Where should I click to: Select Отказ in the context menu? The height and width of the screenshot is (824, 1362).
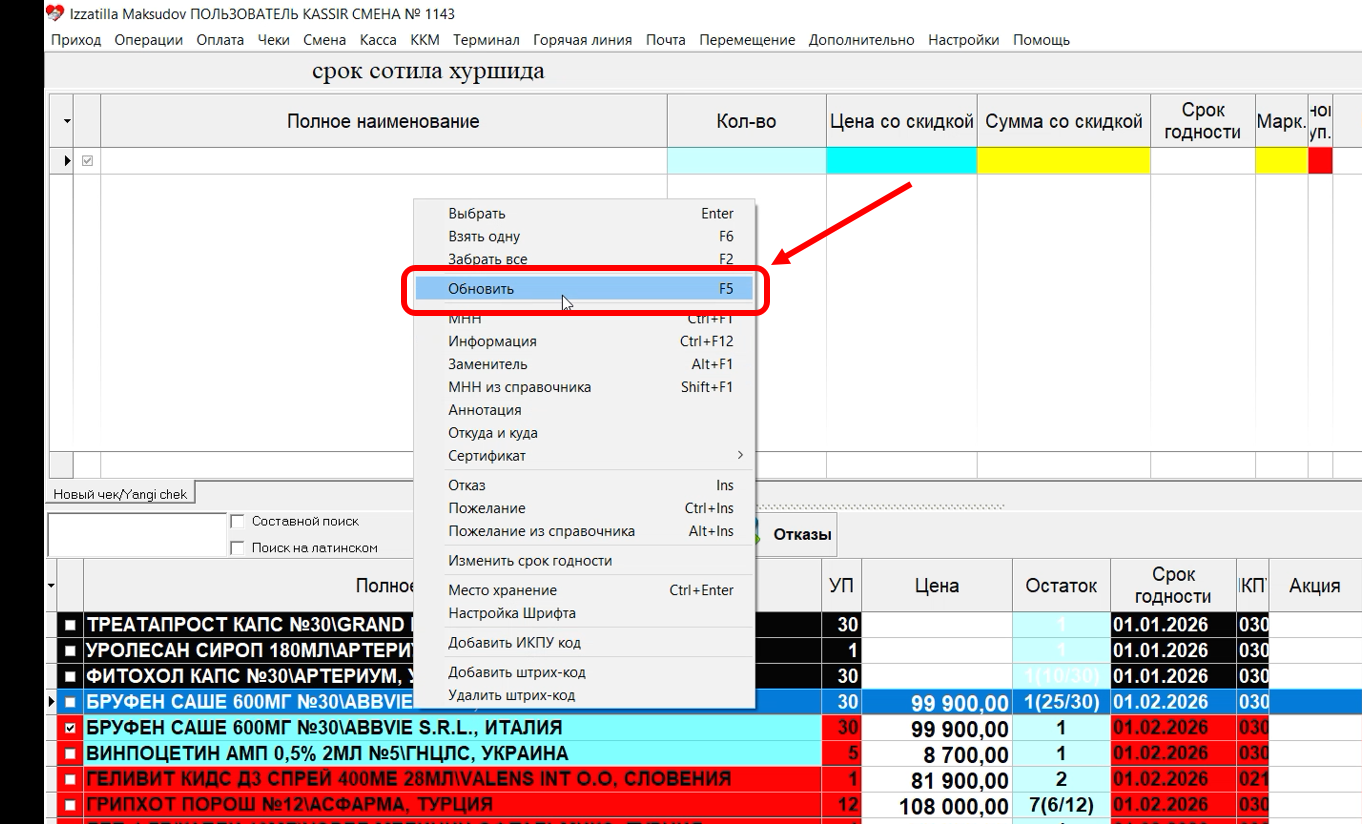[584, 485]
